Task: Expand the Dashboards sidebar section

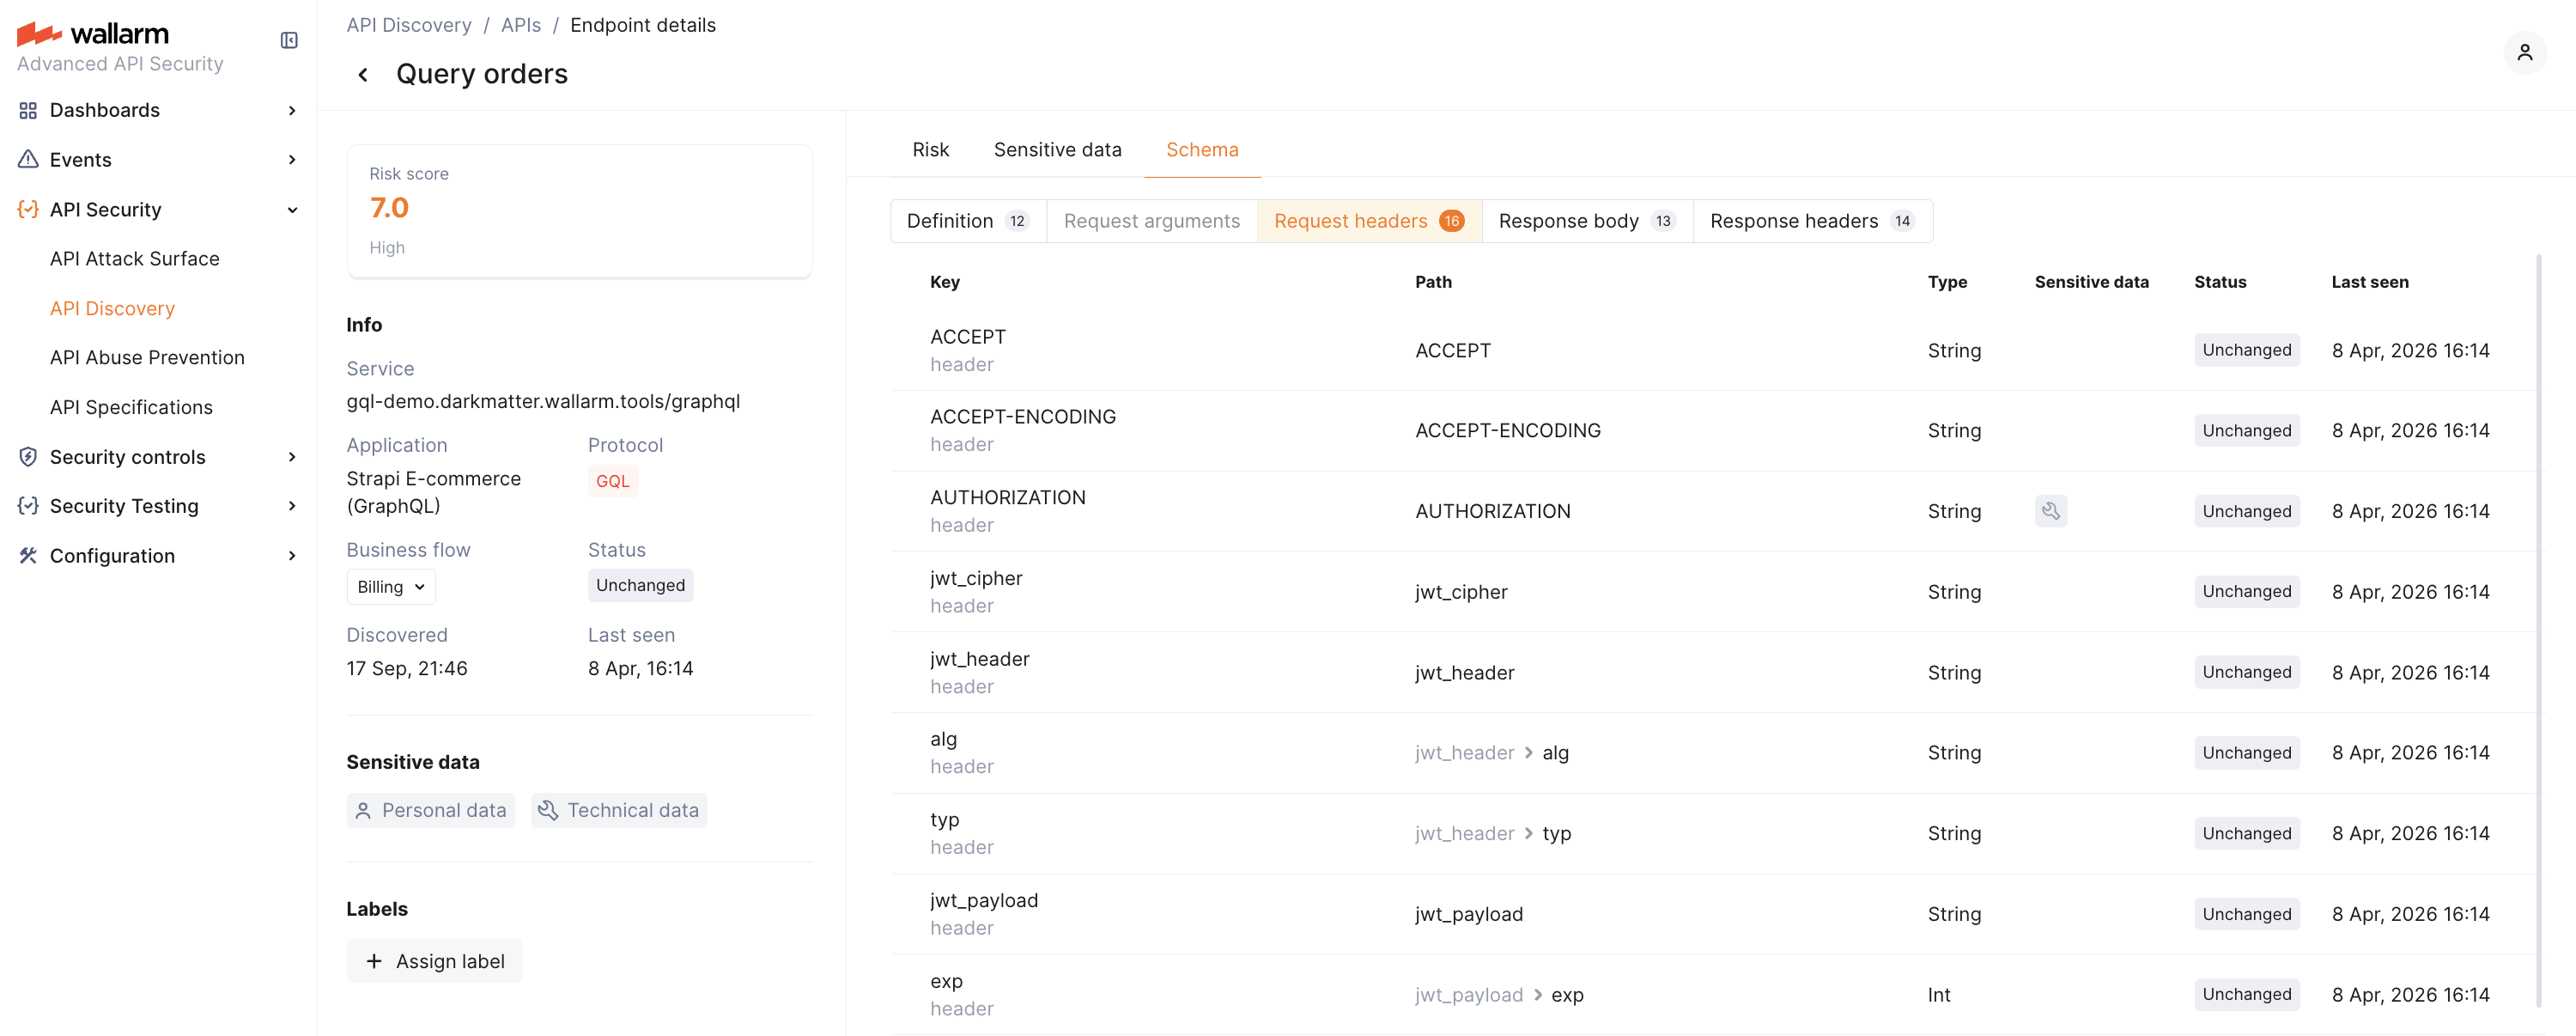Action: 291,110
